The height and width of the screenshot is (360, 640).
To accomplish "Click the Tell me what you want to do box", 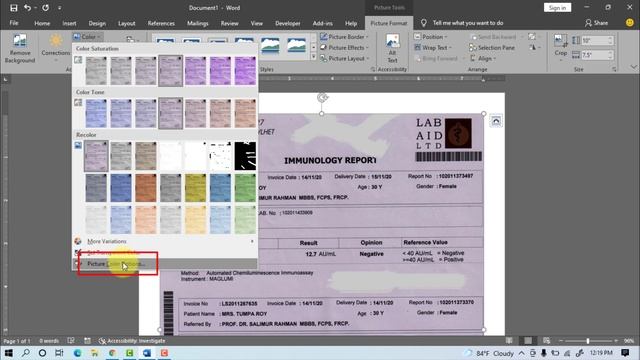I will point(468,23).
